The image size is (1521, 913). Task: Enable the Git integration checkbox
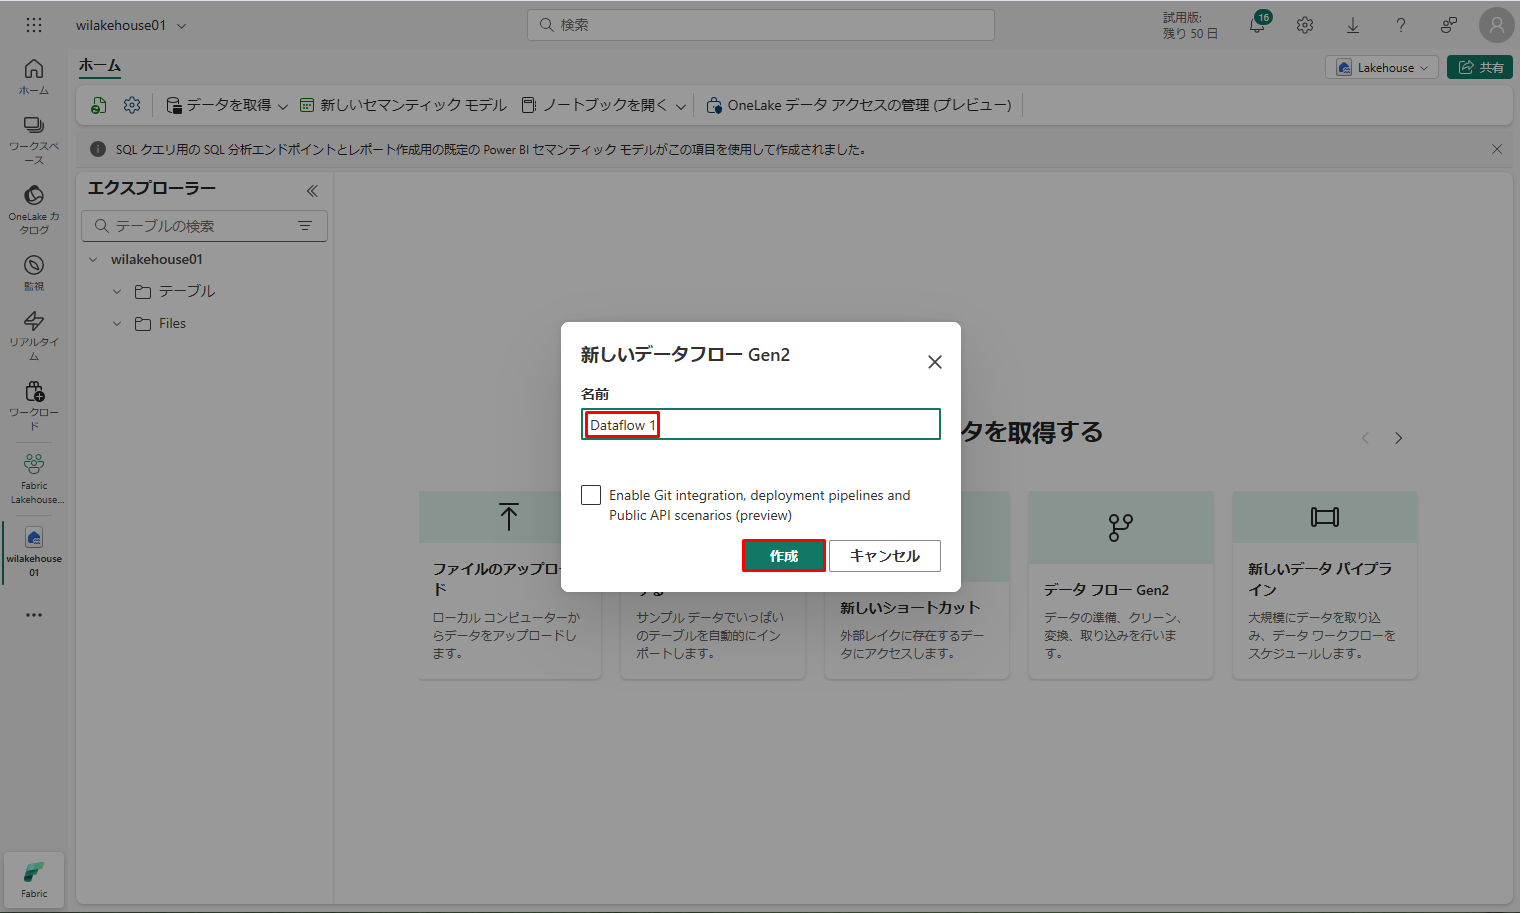coord(591,495)
